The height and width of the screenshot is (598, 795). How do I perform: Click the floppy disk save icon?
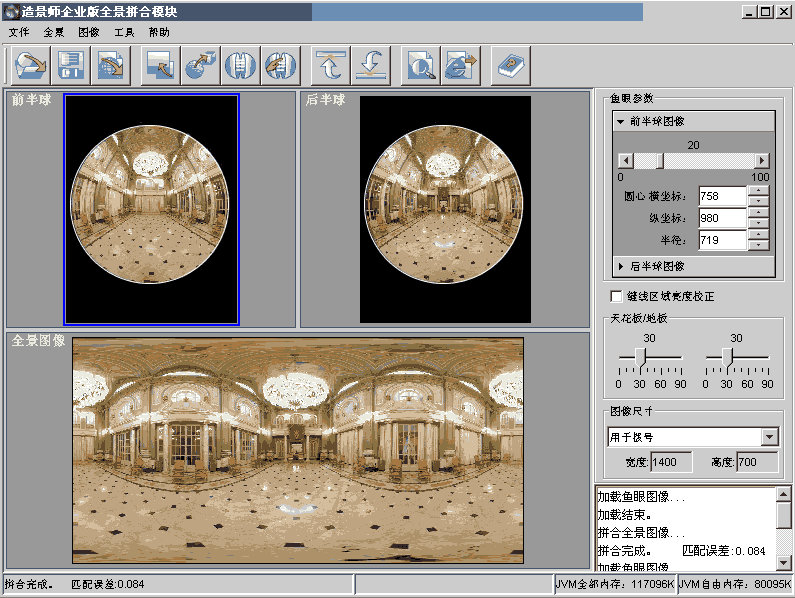[70, 65]
